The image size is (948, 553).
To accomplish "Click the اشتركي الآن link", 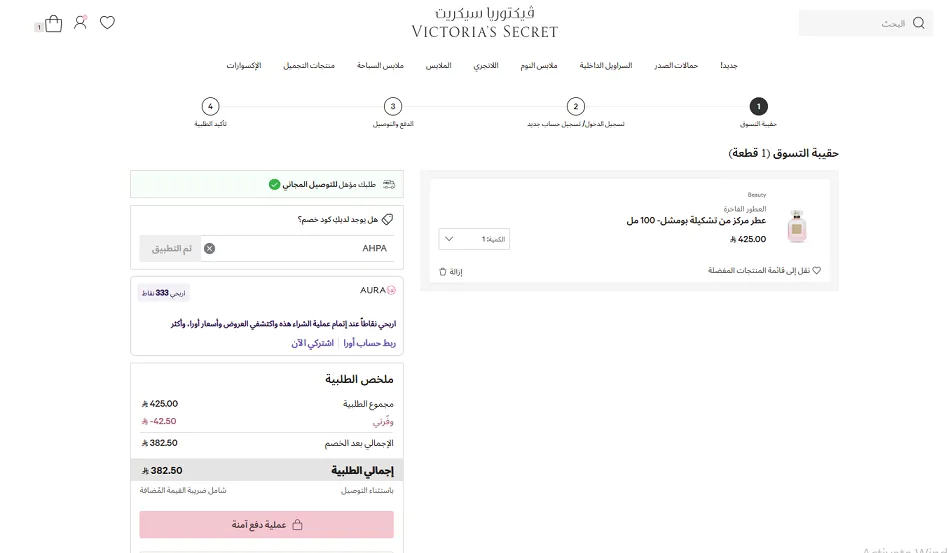I will 313,343.
